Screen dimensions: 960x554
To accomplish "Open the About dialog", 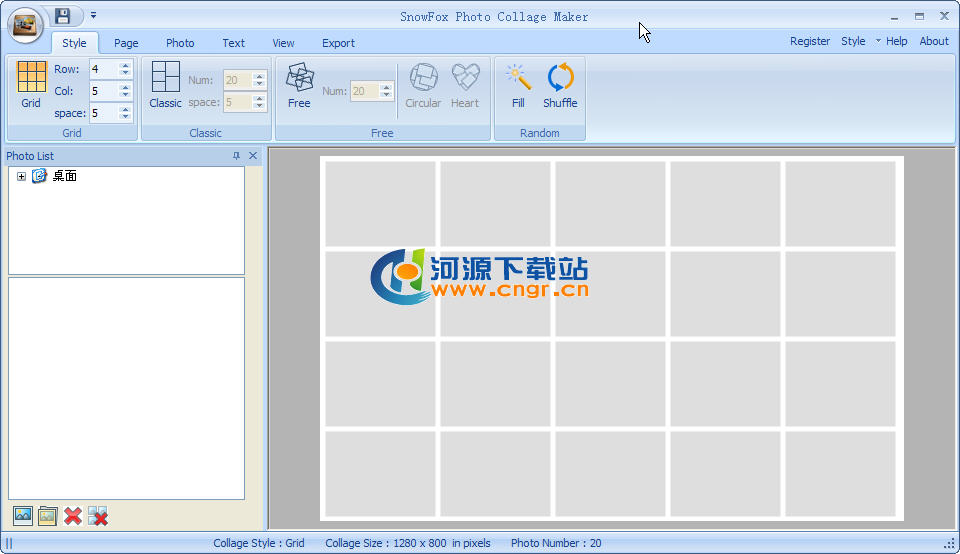I will [934, 41].
